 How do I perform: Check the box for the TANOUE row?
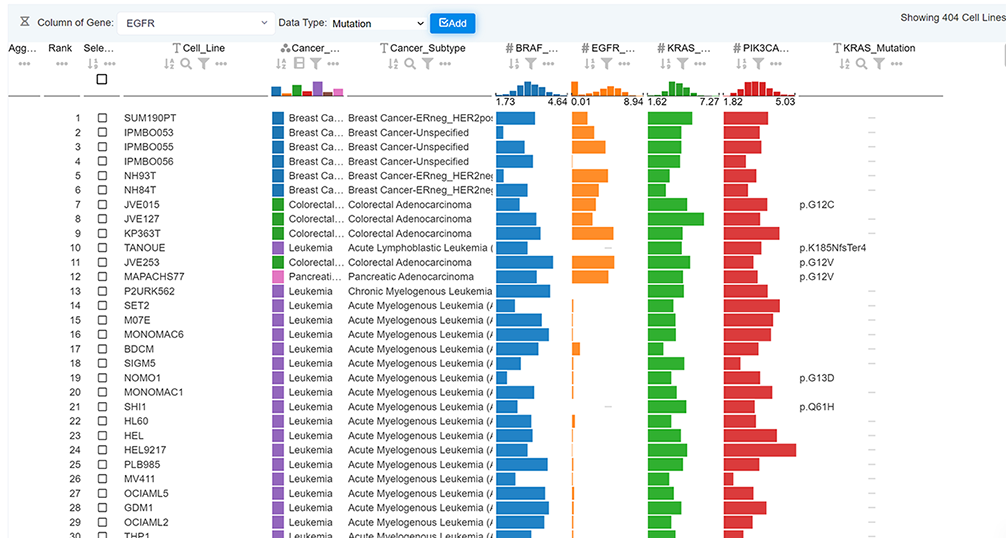[x=102, y=248]
